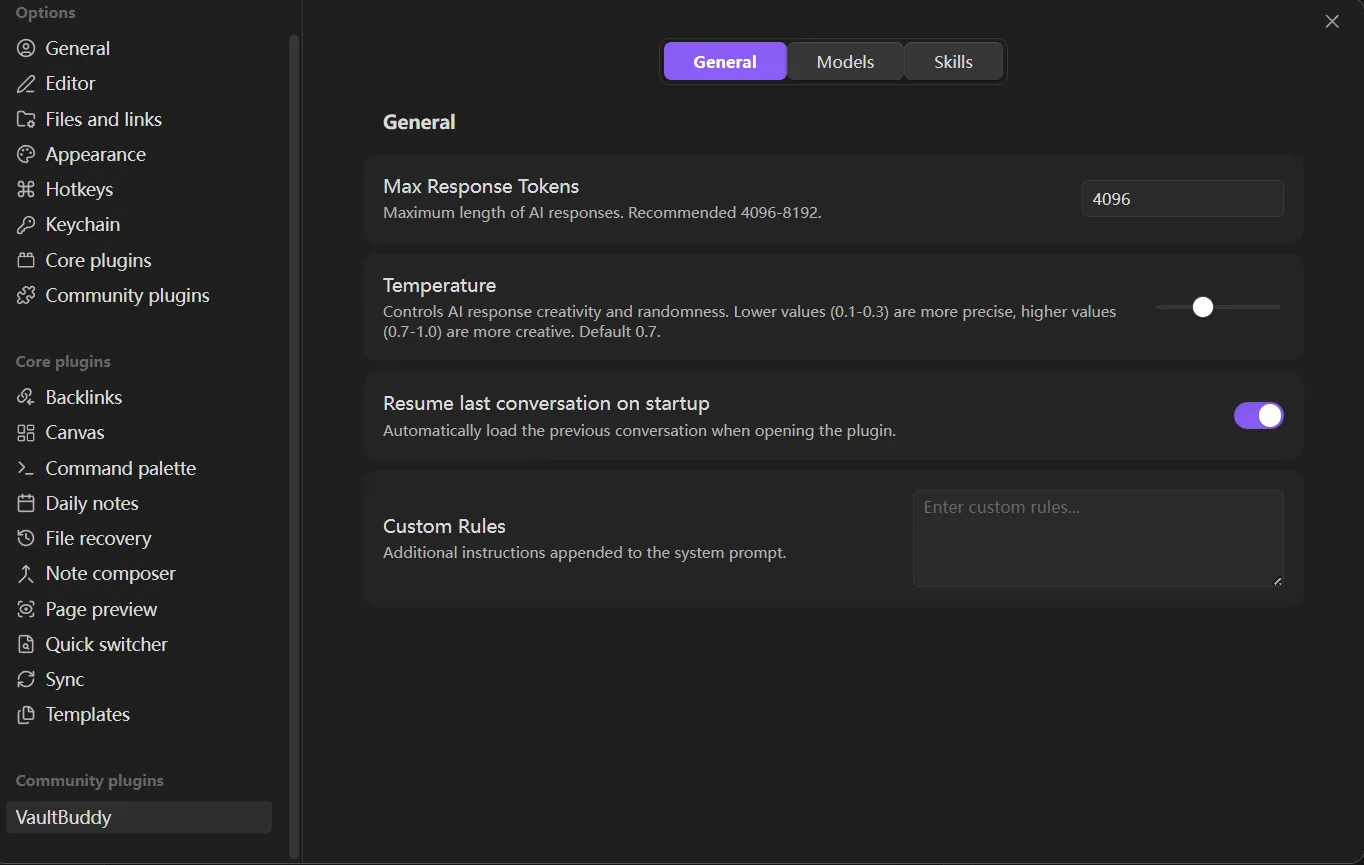1364x865 pixels.
Task: Click the Community plugins puzzle icon
Action: 26,295
